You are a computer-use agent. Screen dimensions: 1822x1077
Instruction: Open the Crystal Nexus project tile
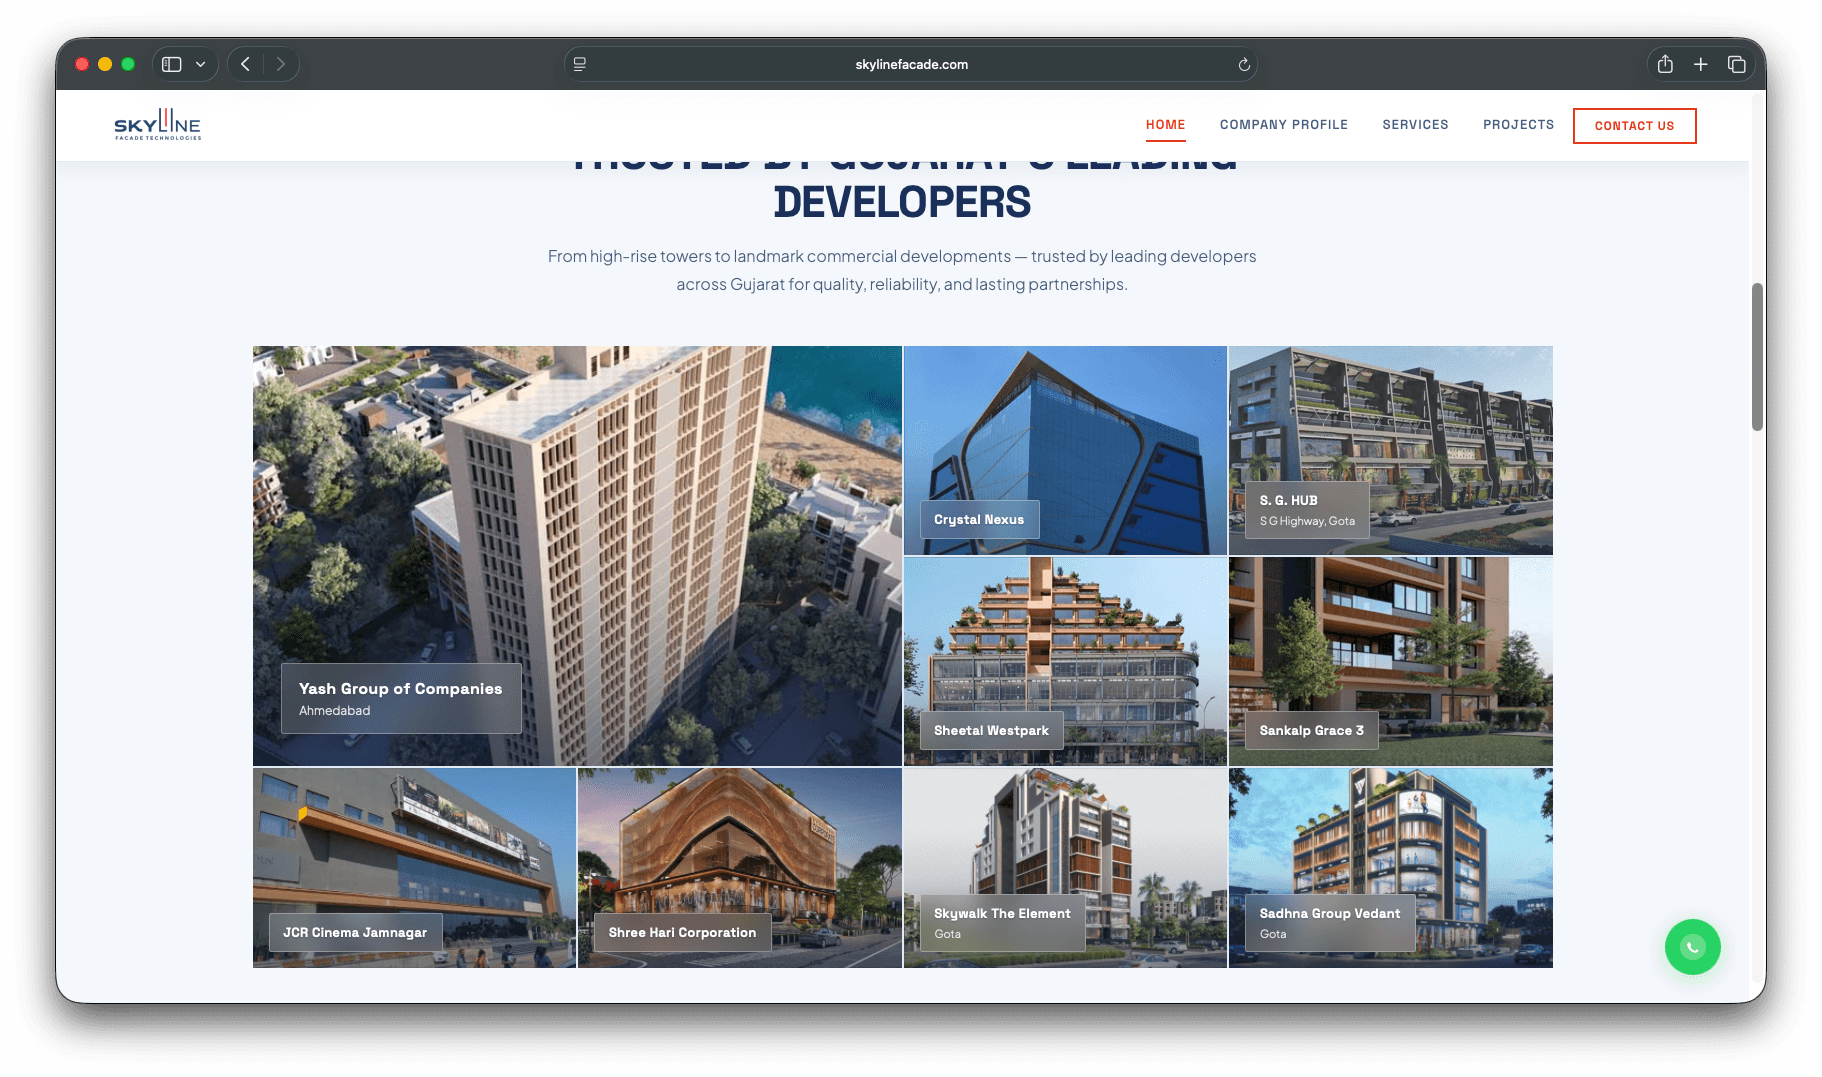pos(1065,450)
